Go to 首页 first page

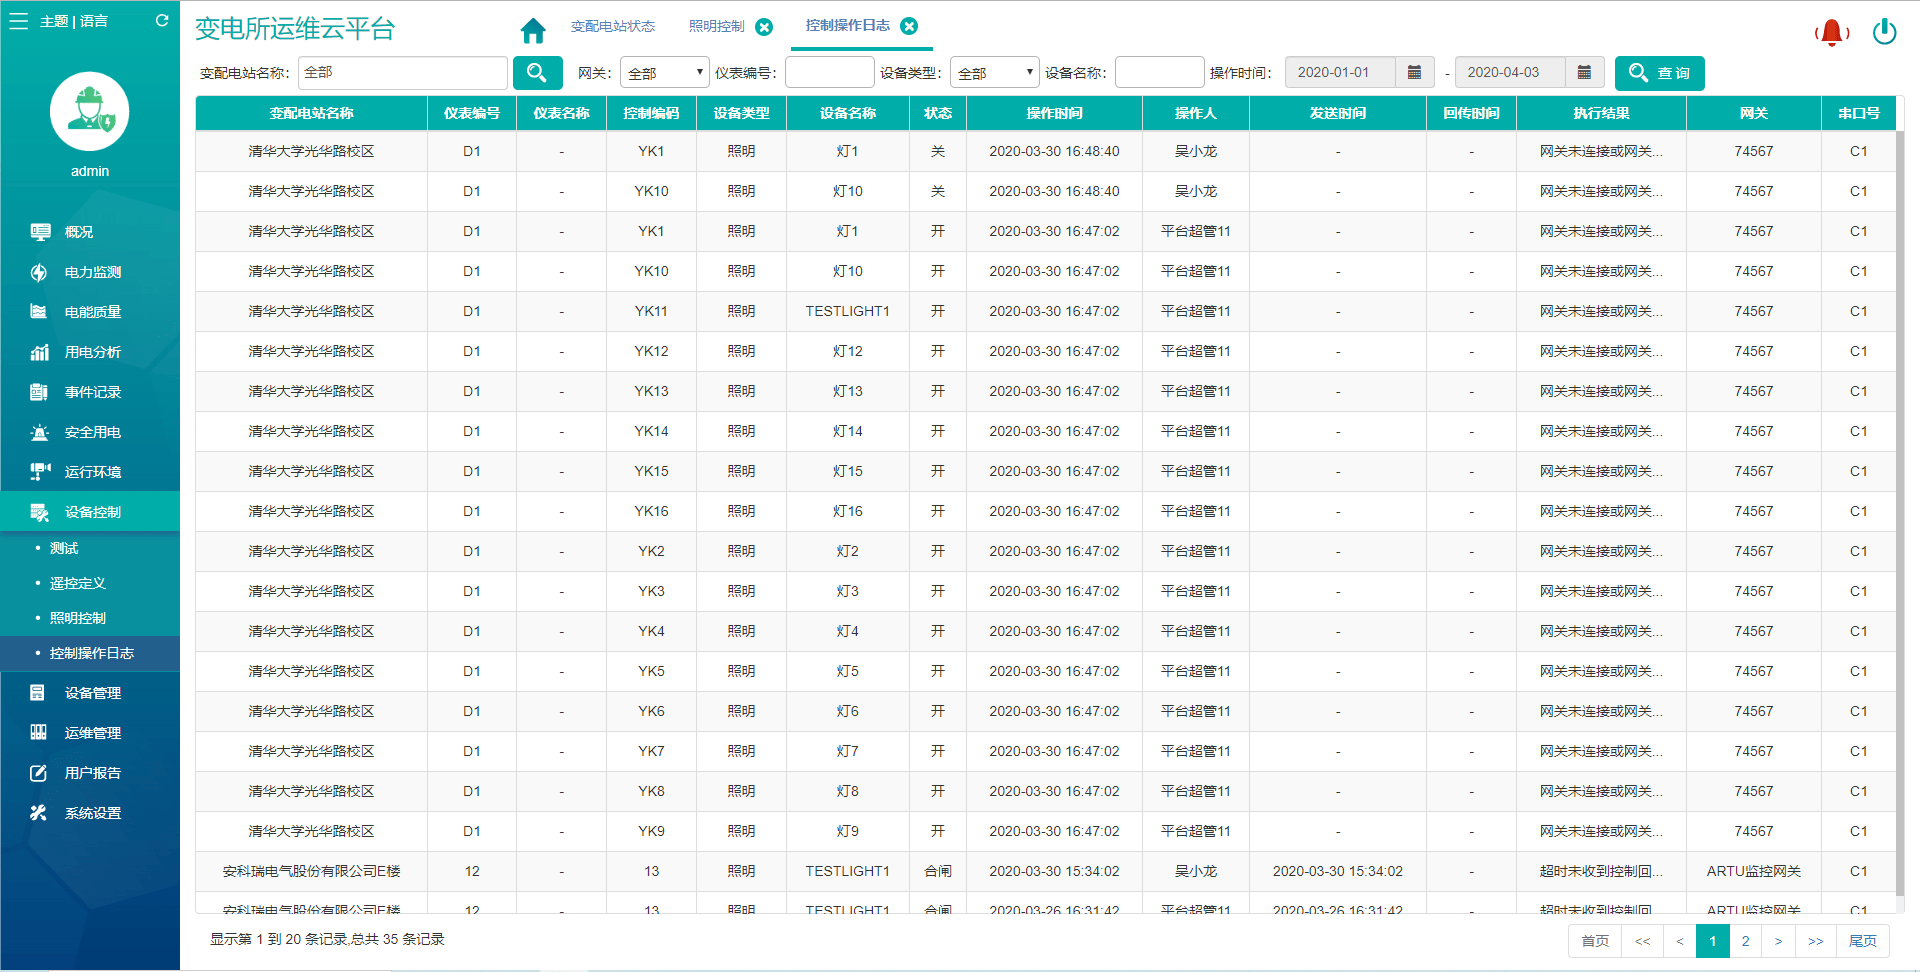(1595, 941)
